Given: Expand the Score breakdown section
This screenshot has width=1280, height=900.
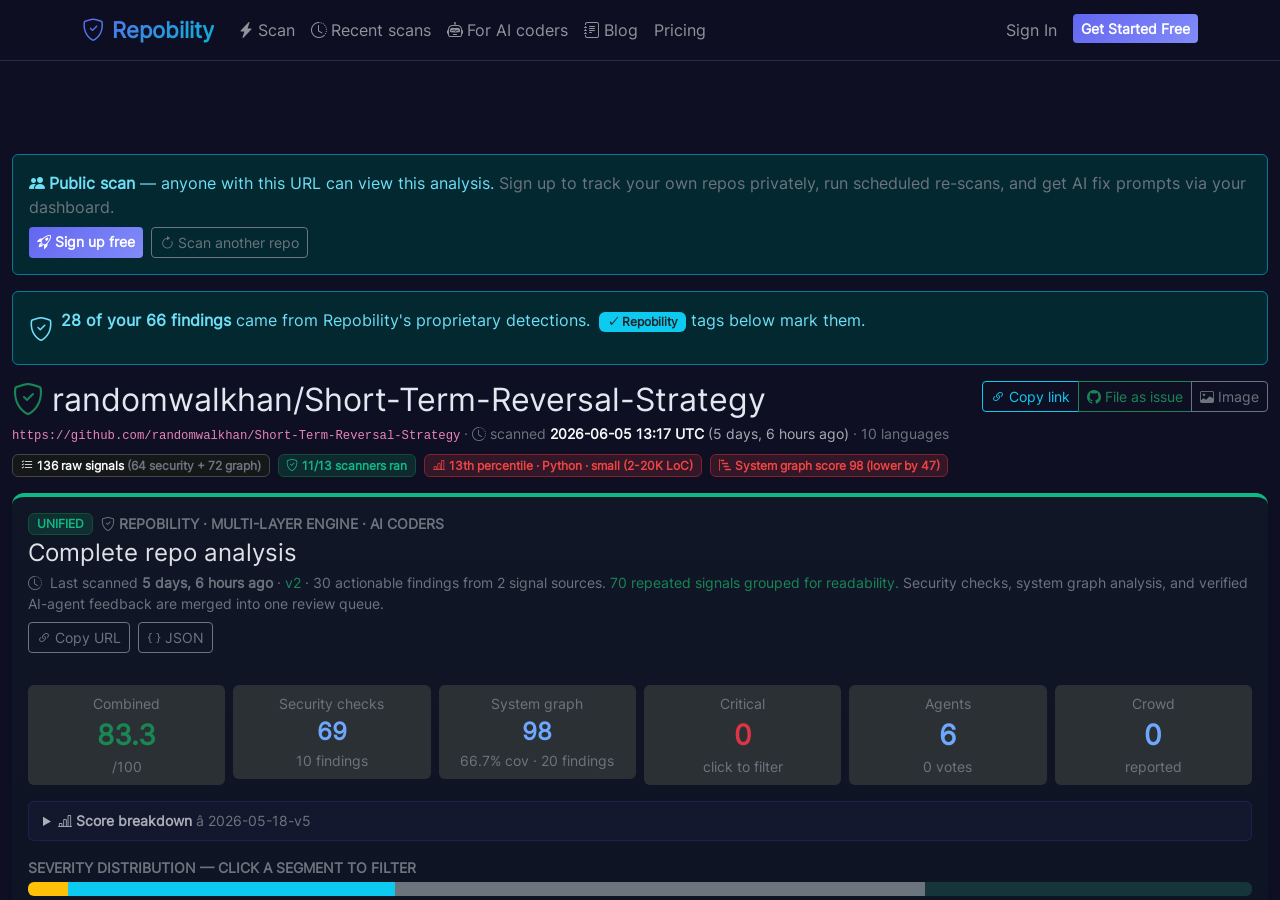Looking at the screenshot, I should coord(640,821).
